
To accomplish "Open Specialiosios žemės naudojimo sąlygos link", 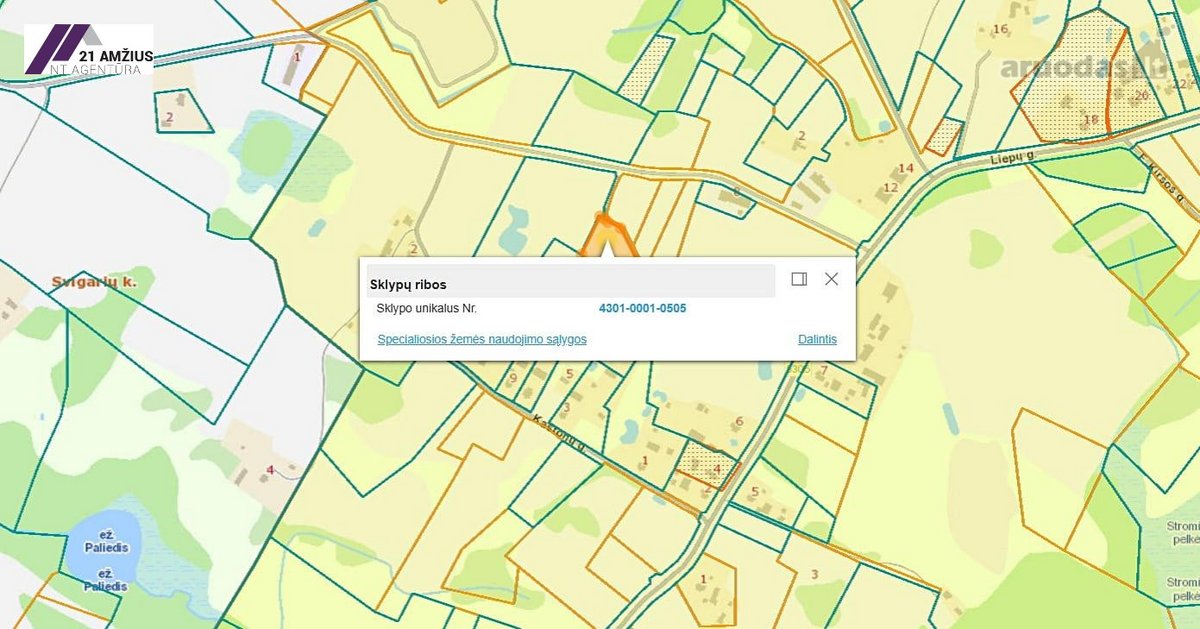I will point(482,339).
